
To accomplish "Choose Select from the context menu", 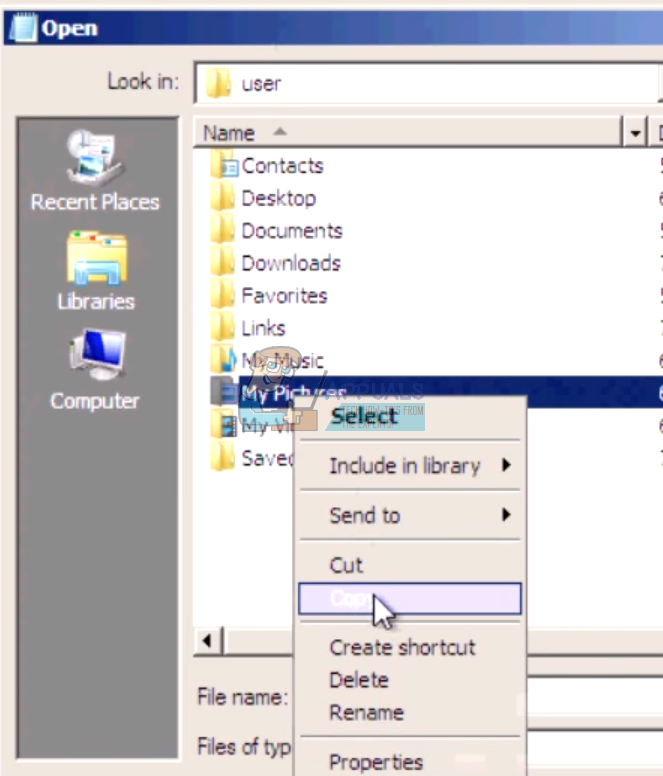I will coord(410,416).
